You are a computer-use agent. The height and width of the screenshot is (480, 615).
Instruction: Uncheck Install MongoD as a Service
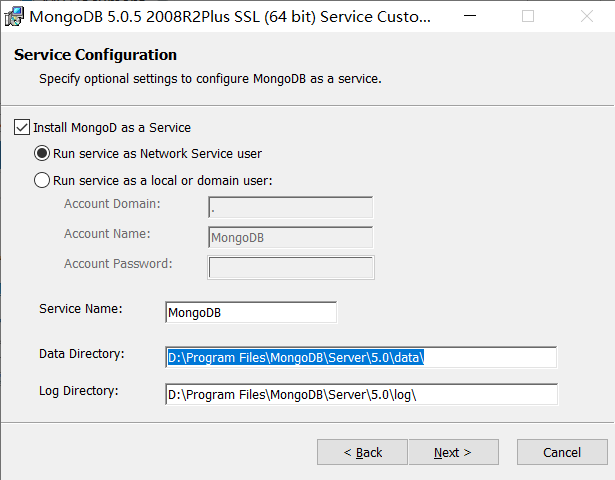(22, 127)
